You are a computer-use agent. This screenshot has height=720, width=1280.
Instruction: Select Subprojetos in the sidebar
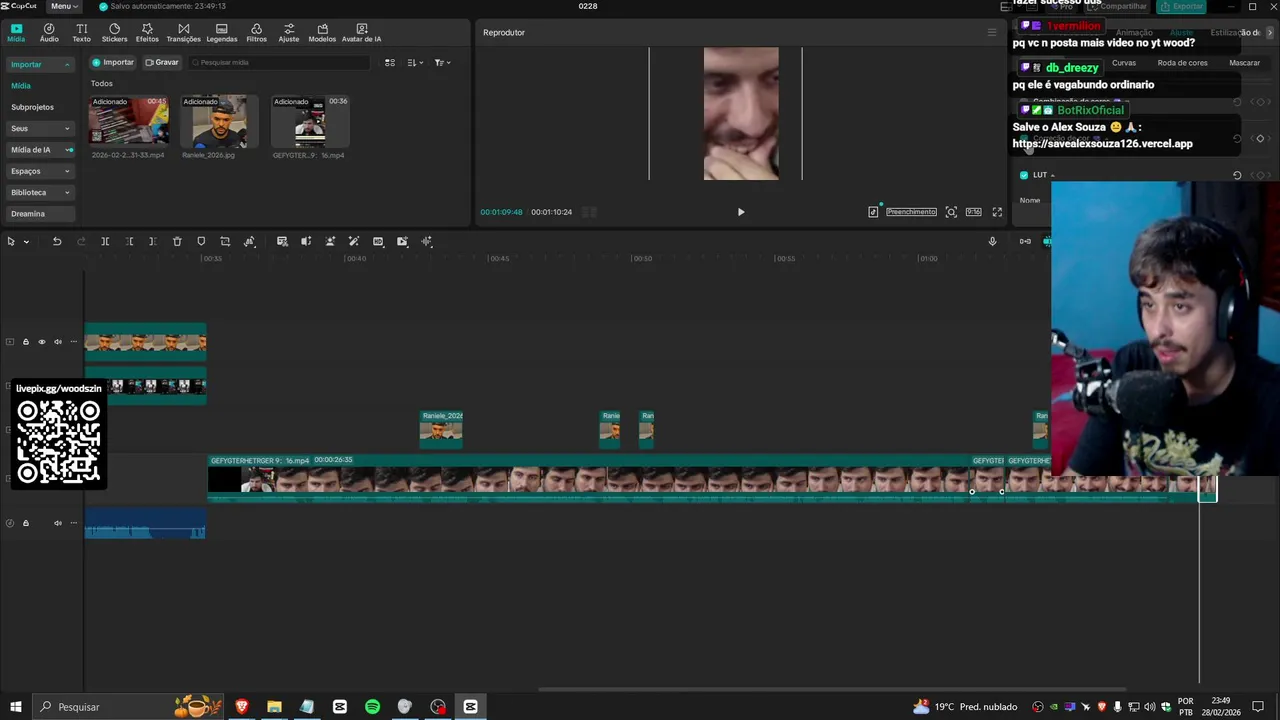[x=32, y=107]
